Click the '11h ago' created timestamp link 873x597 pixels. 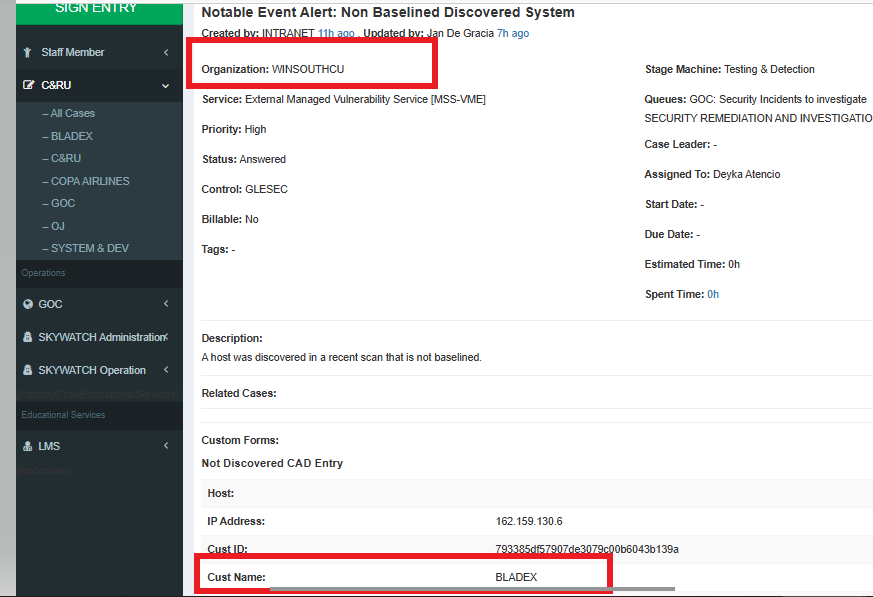336,33
